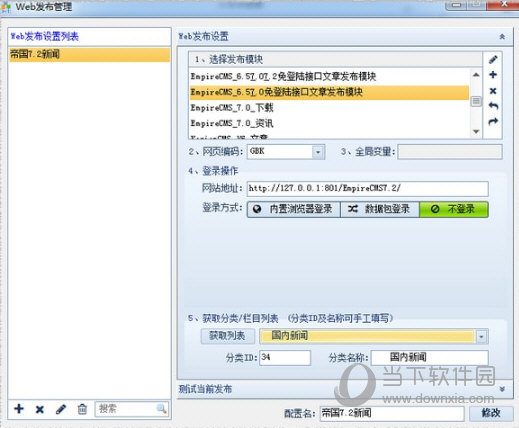Screen dimensions: 519x428
Task: Add a new Web发布 config with bottom-left plus
Action: coord(19,409)
